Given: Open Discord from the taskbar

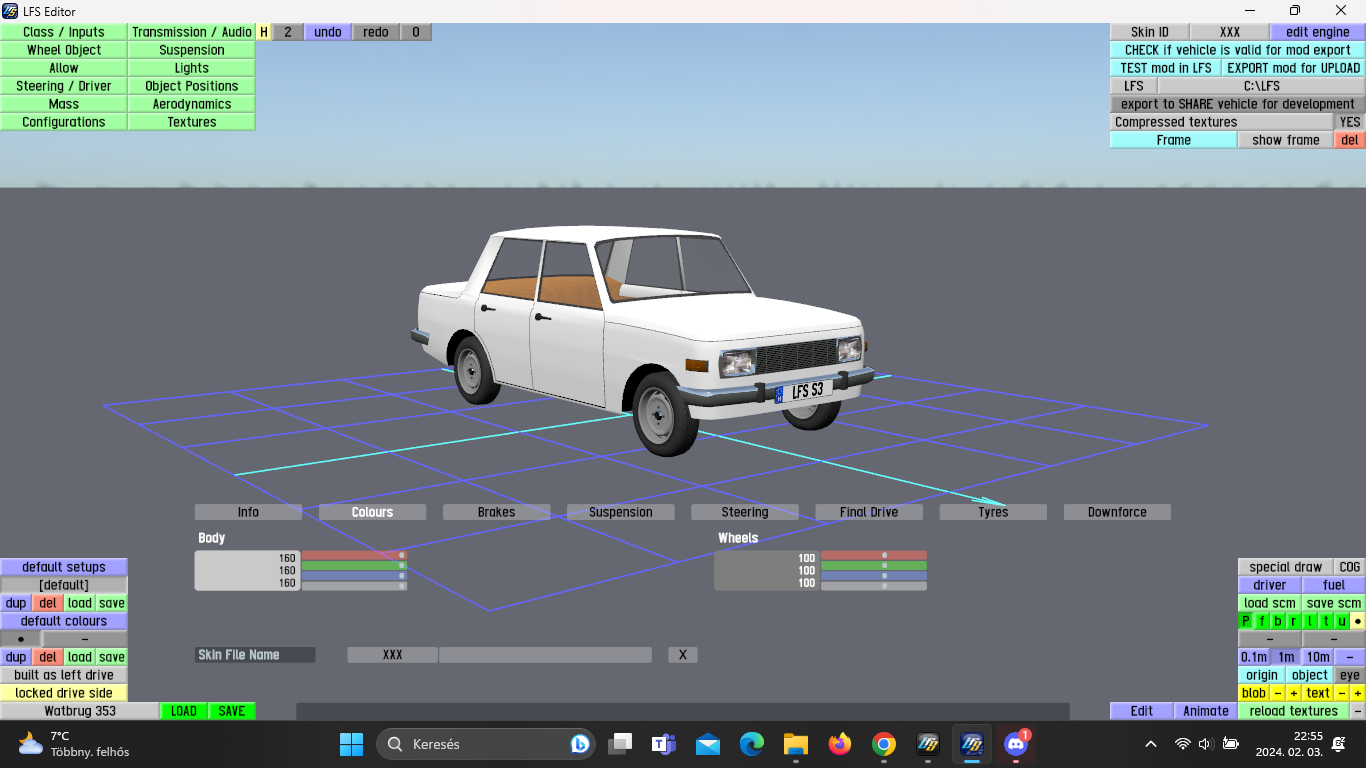Looking at the screenshot, I should pos(1016,744).
